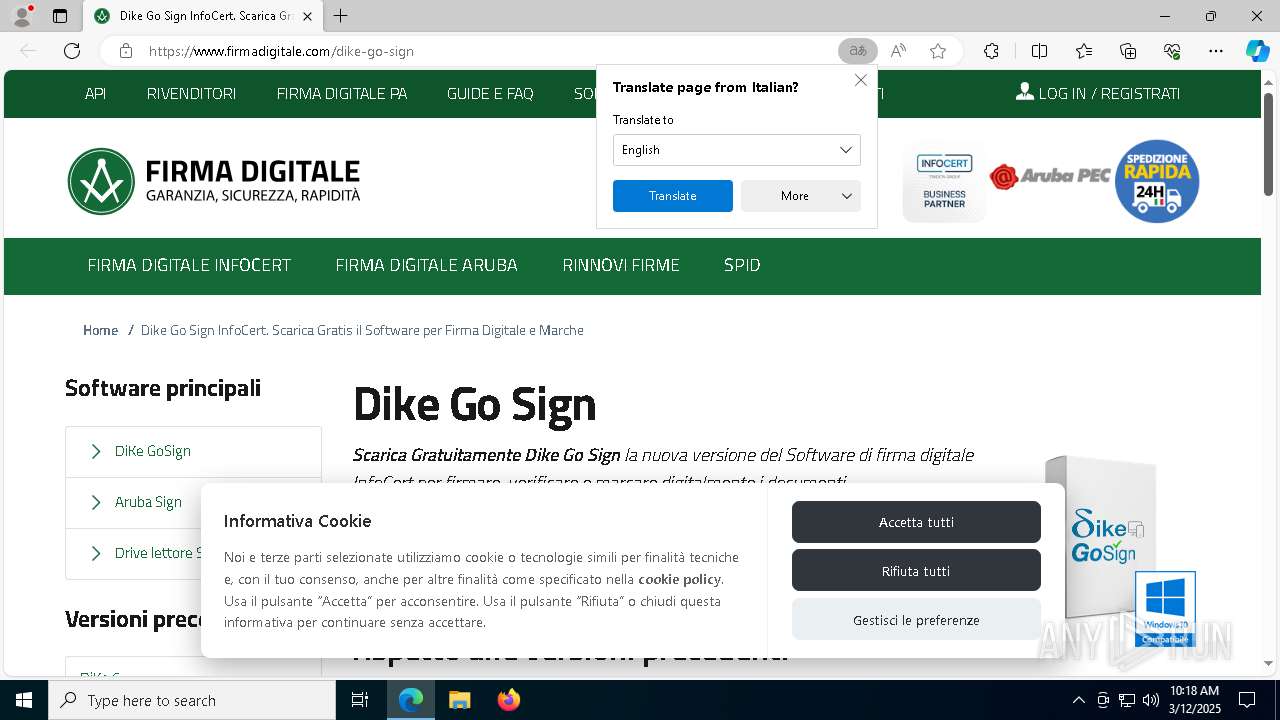This screenshot has height=720, width=1280.
Task: Expand the More options dropdown
Action: (x=800, y=196)
